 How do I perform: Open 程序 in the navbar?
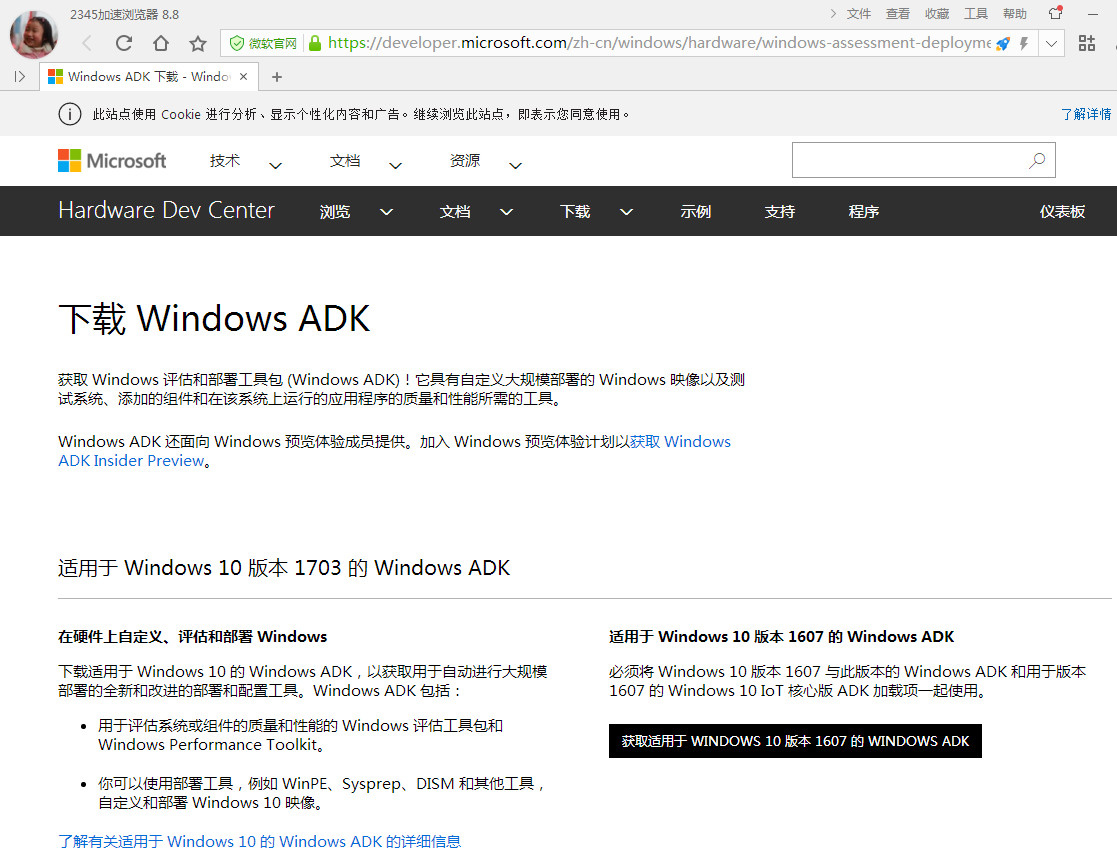click(x=863, y=212)
